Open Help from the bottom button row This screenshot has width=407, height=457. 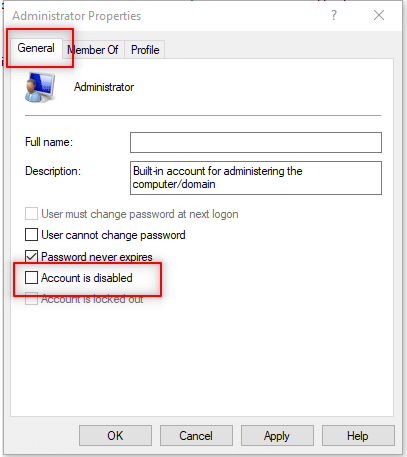pos(358,435)
